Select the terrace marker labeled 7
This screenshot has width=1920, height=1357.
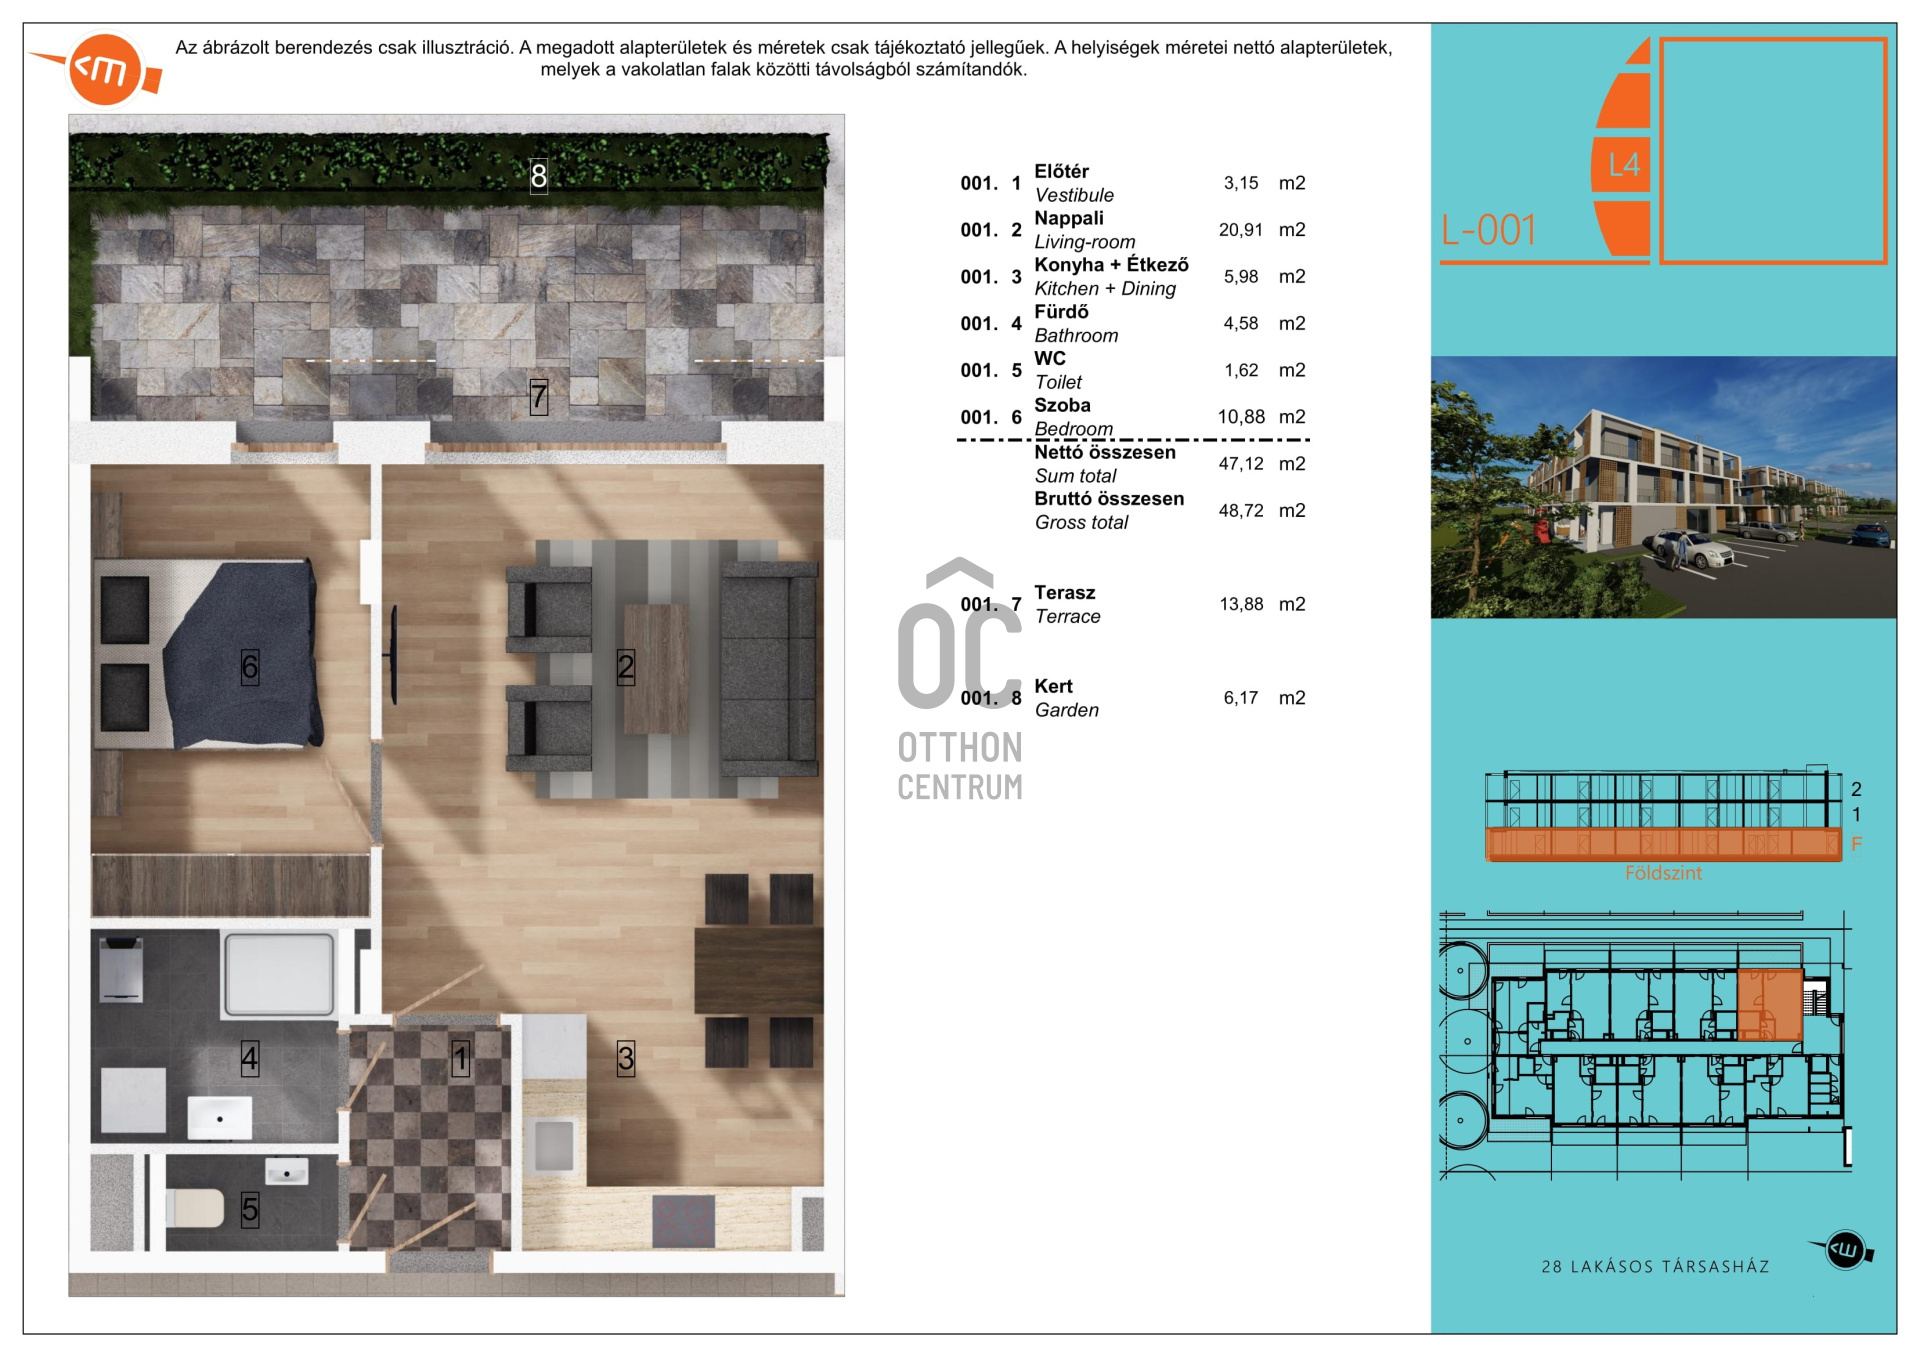point(540,397)
